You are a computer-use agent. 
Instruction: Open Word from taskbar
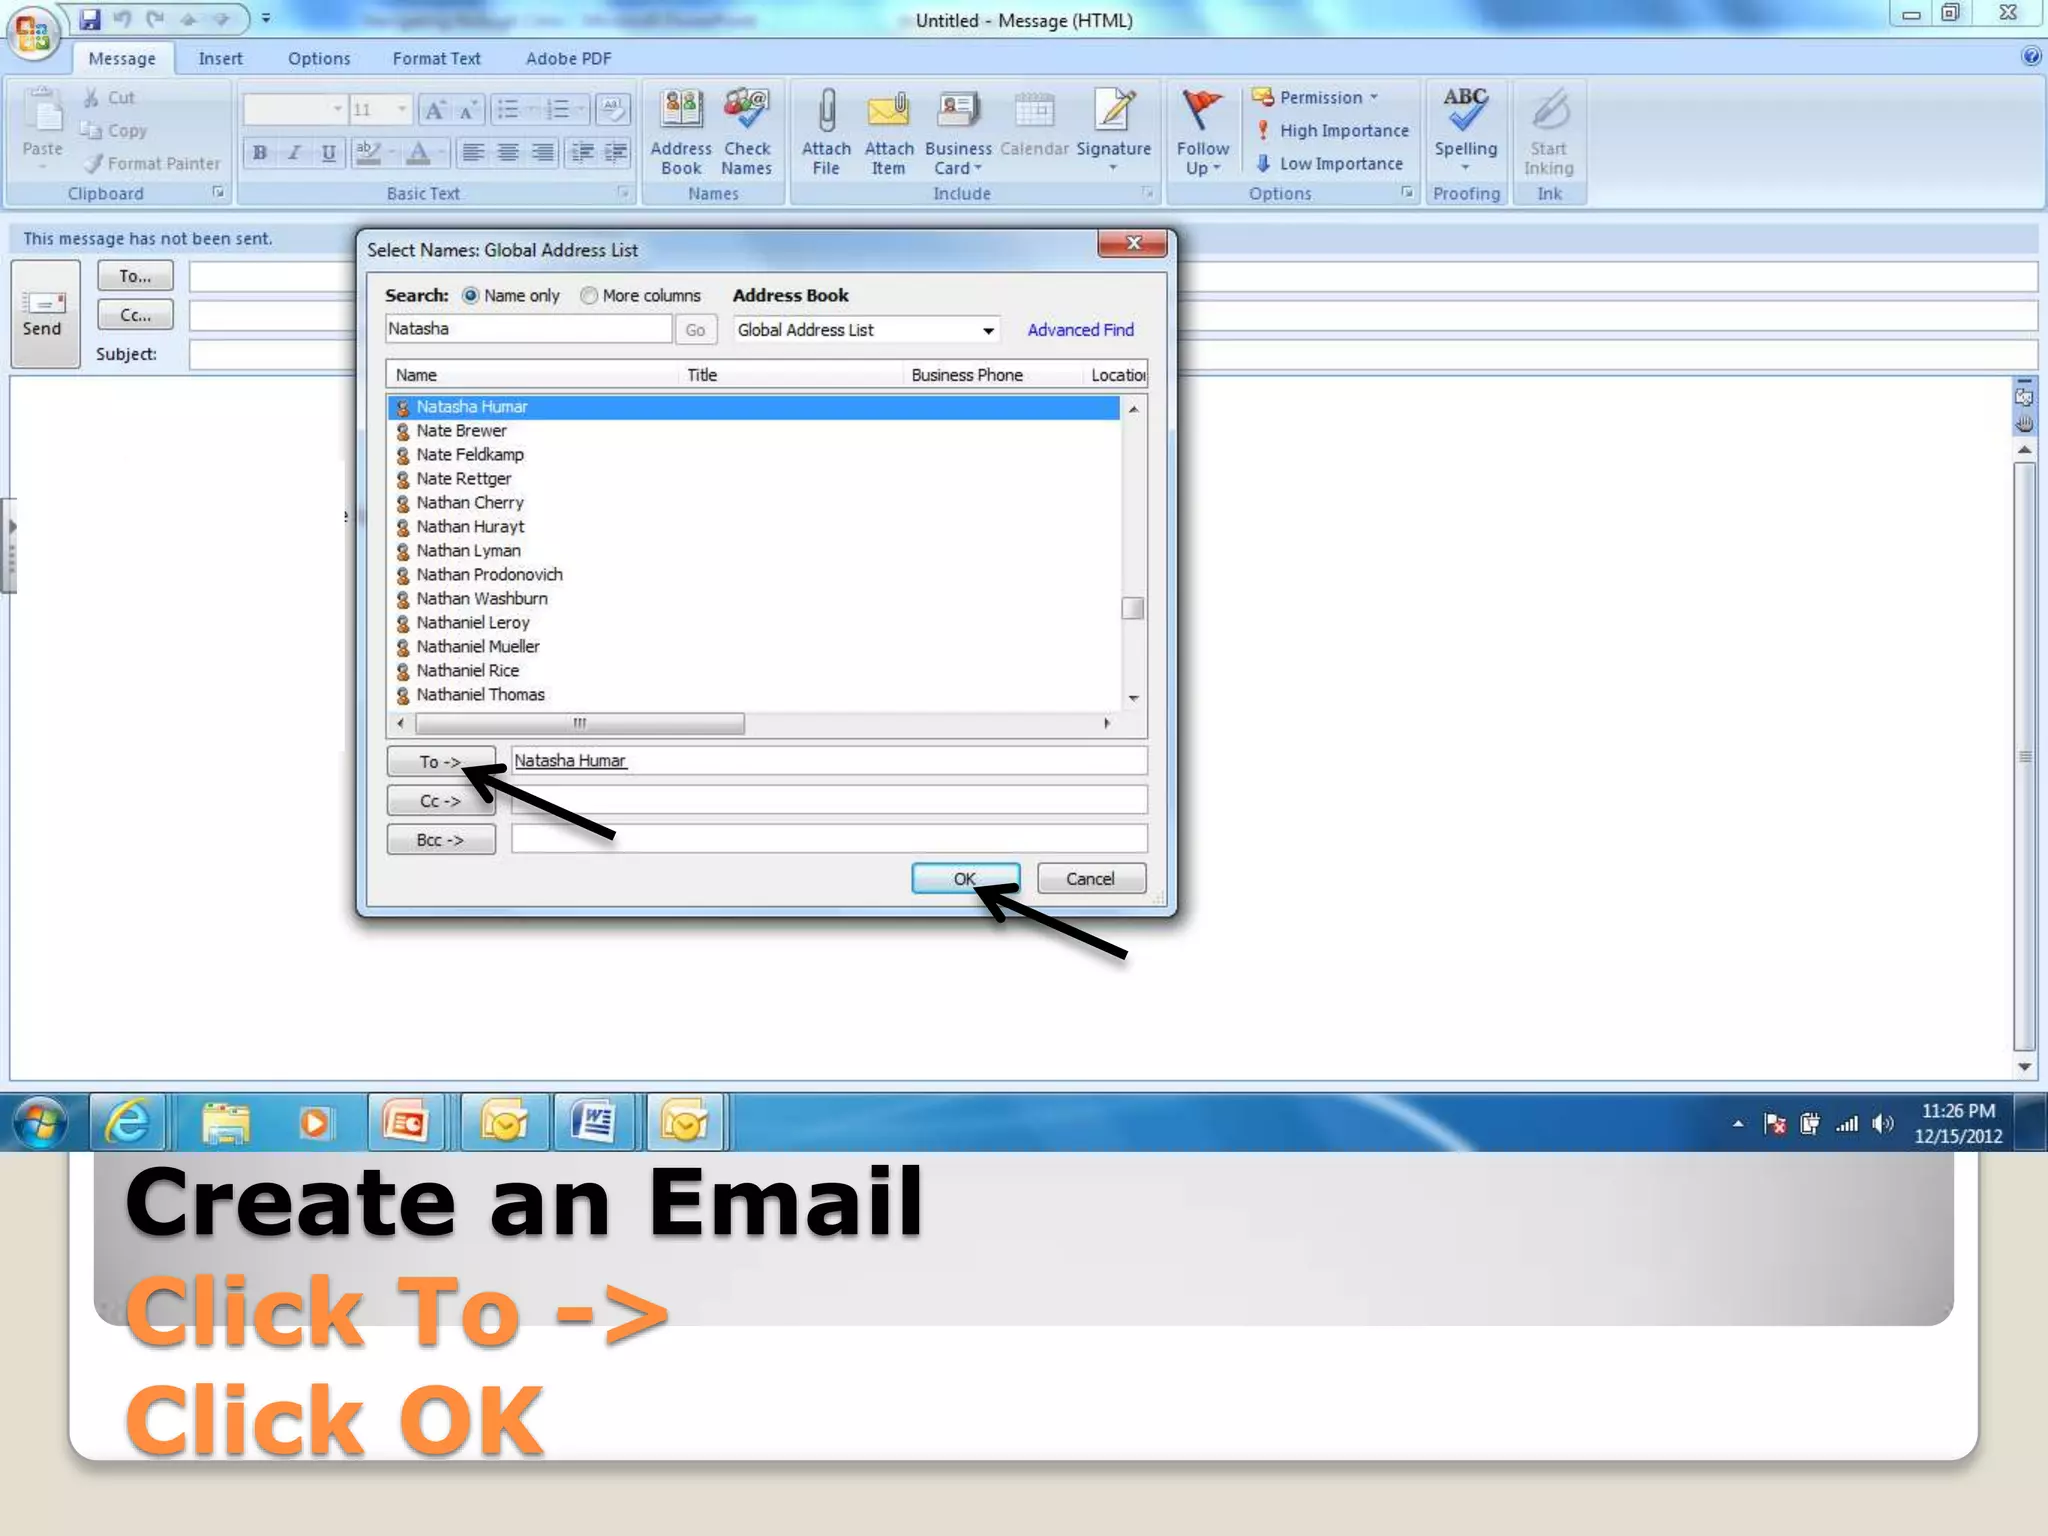[x=593, y=1122]
